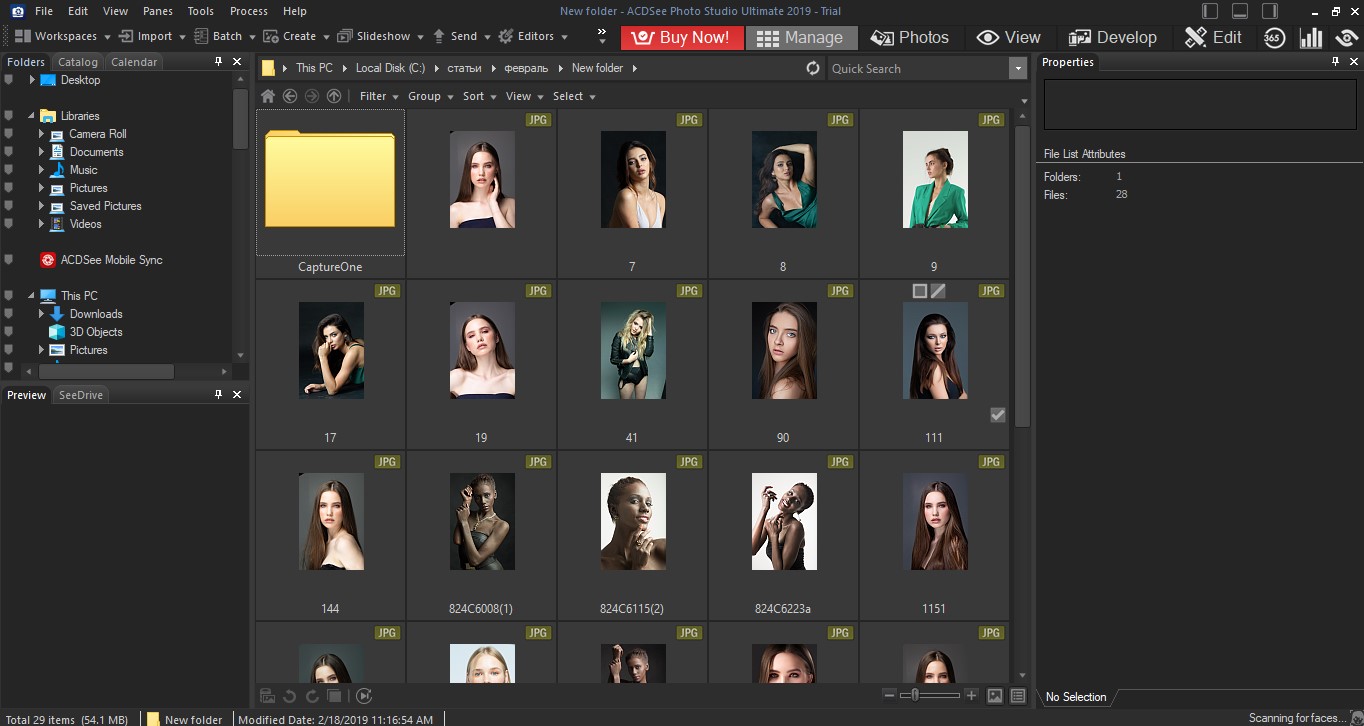Open the Sort dropdown
The image size is (1364, 726).
click(478, 96)
